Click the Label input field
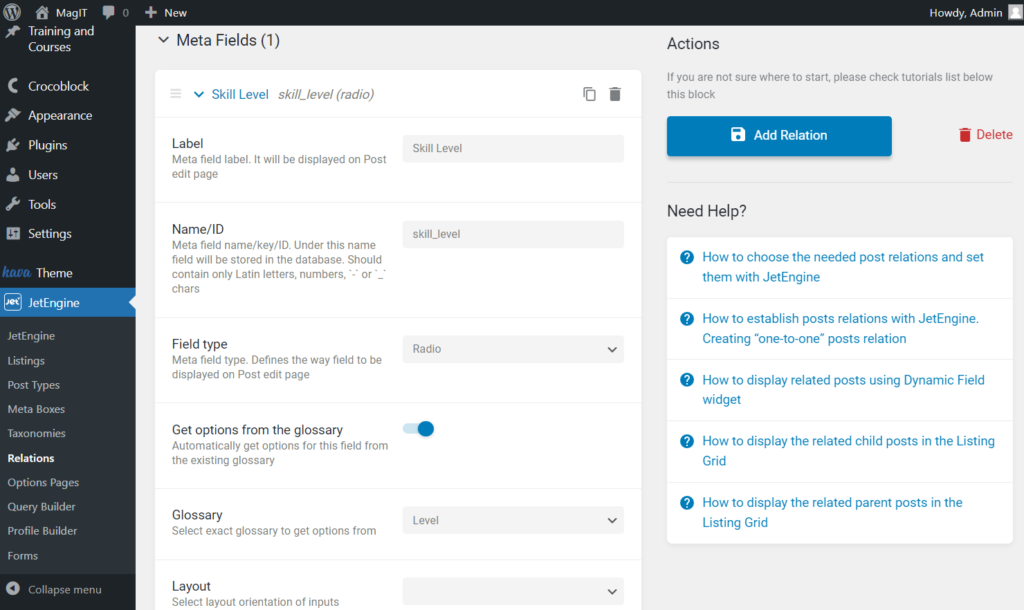 [x=513, y=148]
